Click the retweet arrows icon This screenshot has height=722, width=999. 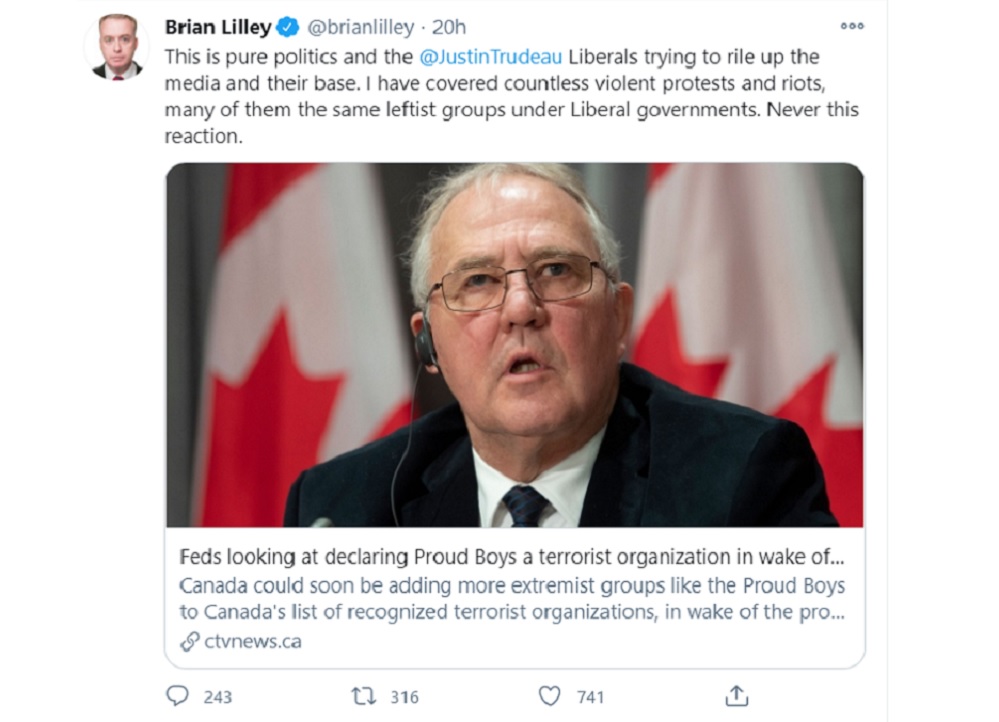coord(364,696)
